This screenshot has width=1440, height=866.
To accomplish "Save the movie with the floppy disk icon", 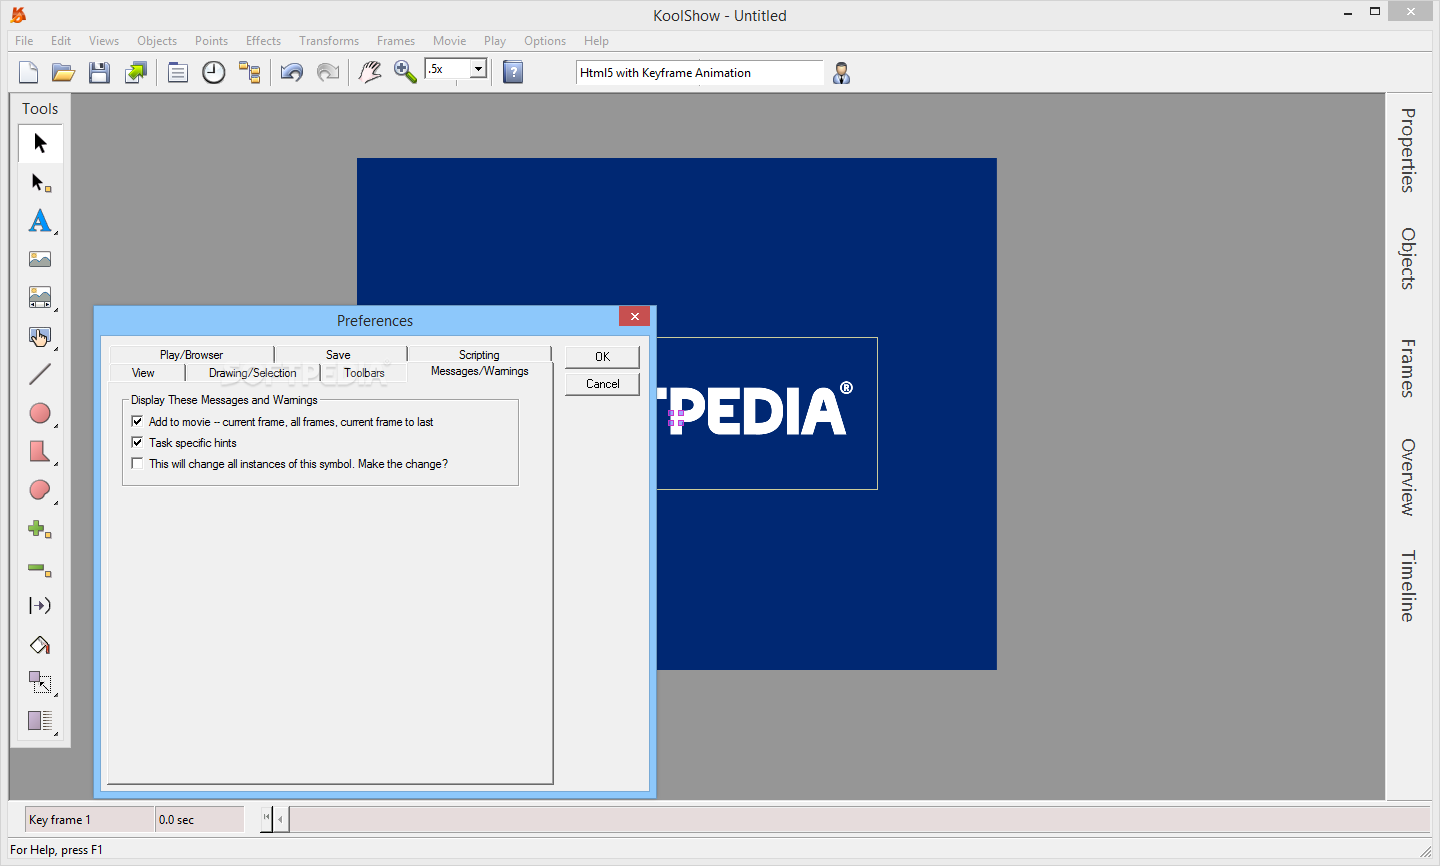I will pos(99,72).
